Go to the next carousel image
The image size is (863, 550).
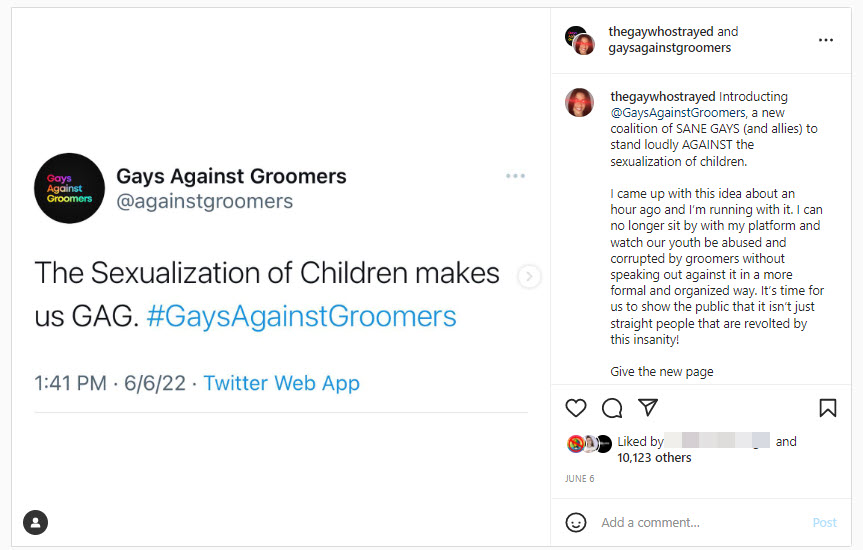pyautogui.click(x=530, y=277)
